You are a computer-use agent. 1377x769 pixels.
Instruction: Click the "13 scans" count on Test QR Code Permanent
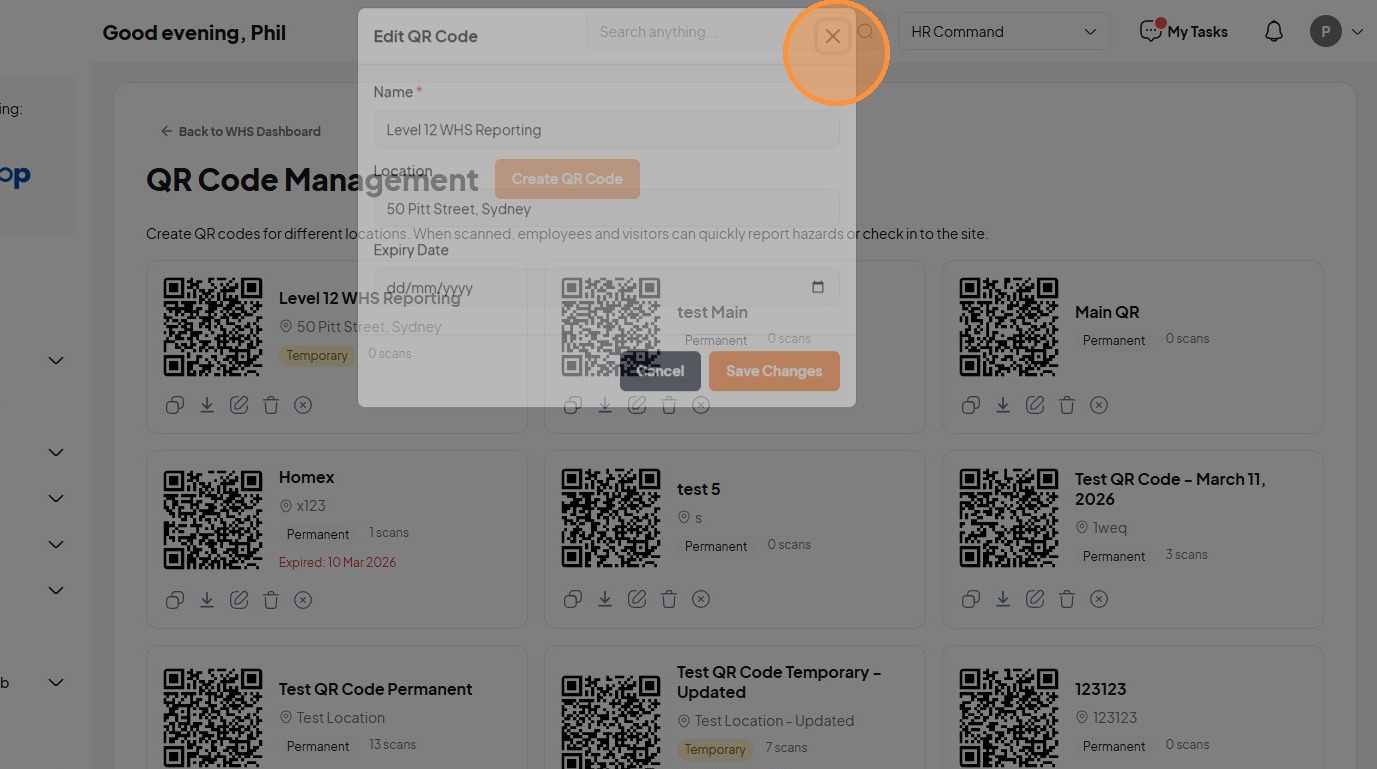click(x=392, y=744)
